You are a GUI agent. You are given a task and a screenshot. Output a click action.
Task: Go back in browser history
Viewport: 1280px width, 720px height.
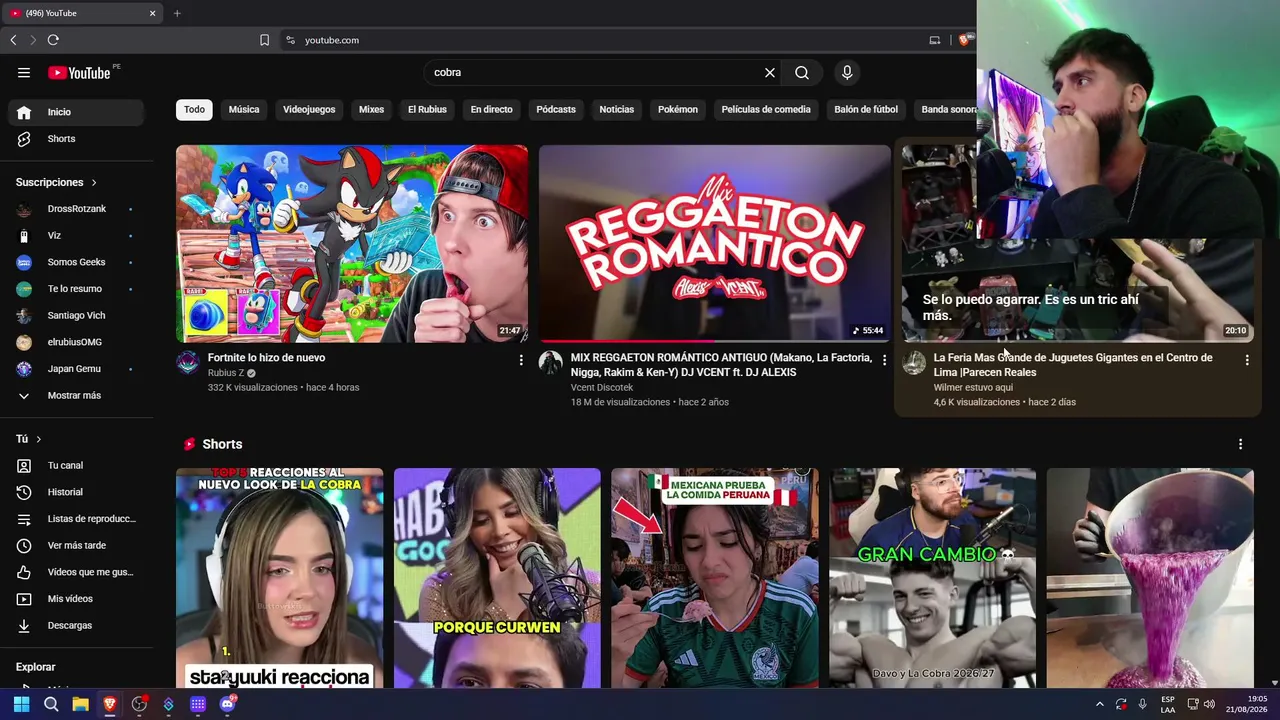[13, 40]
